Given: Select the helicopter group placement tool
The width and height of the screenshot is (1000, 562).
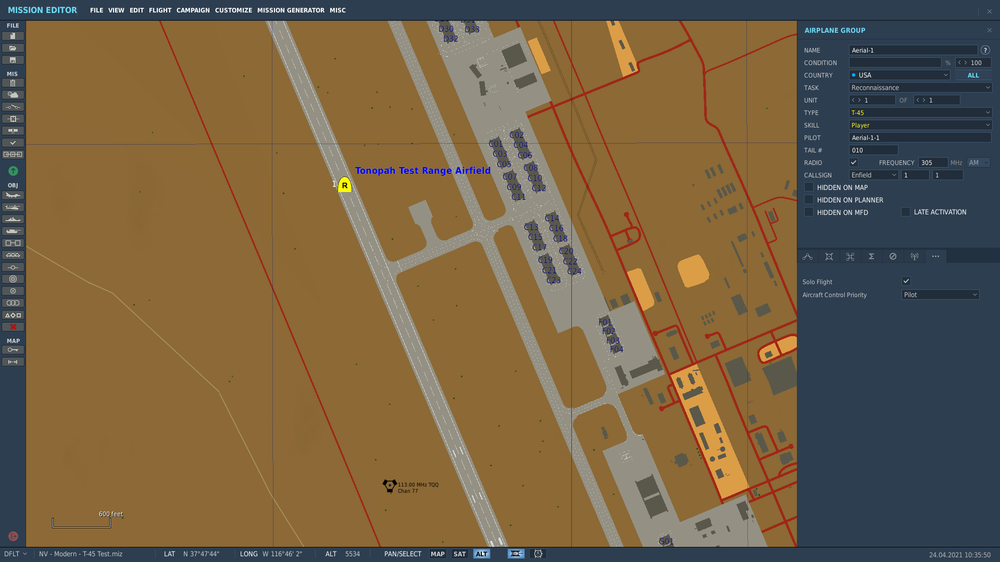Looking at the screenshot, I should [x=13, y=207].
